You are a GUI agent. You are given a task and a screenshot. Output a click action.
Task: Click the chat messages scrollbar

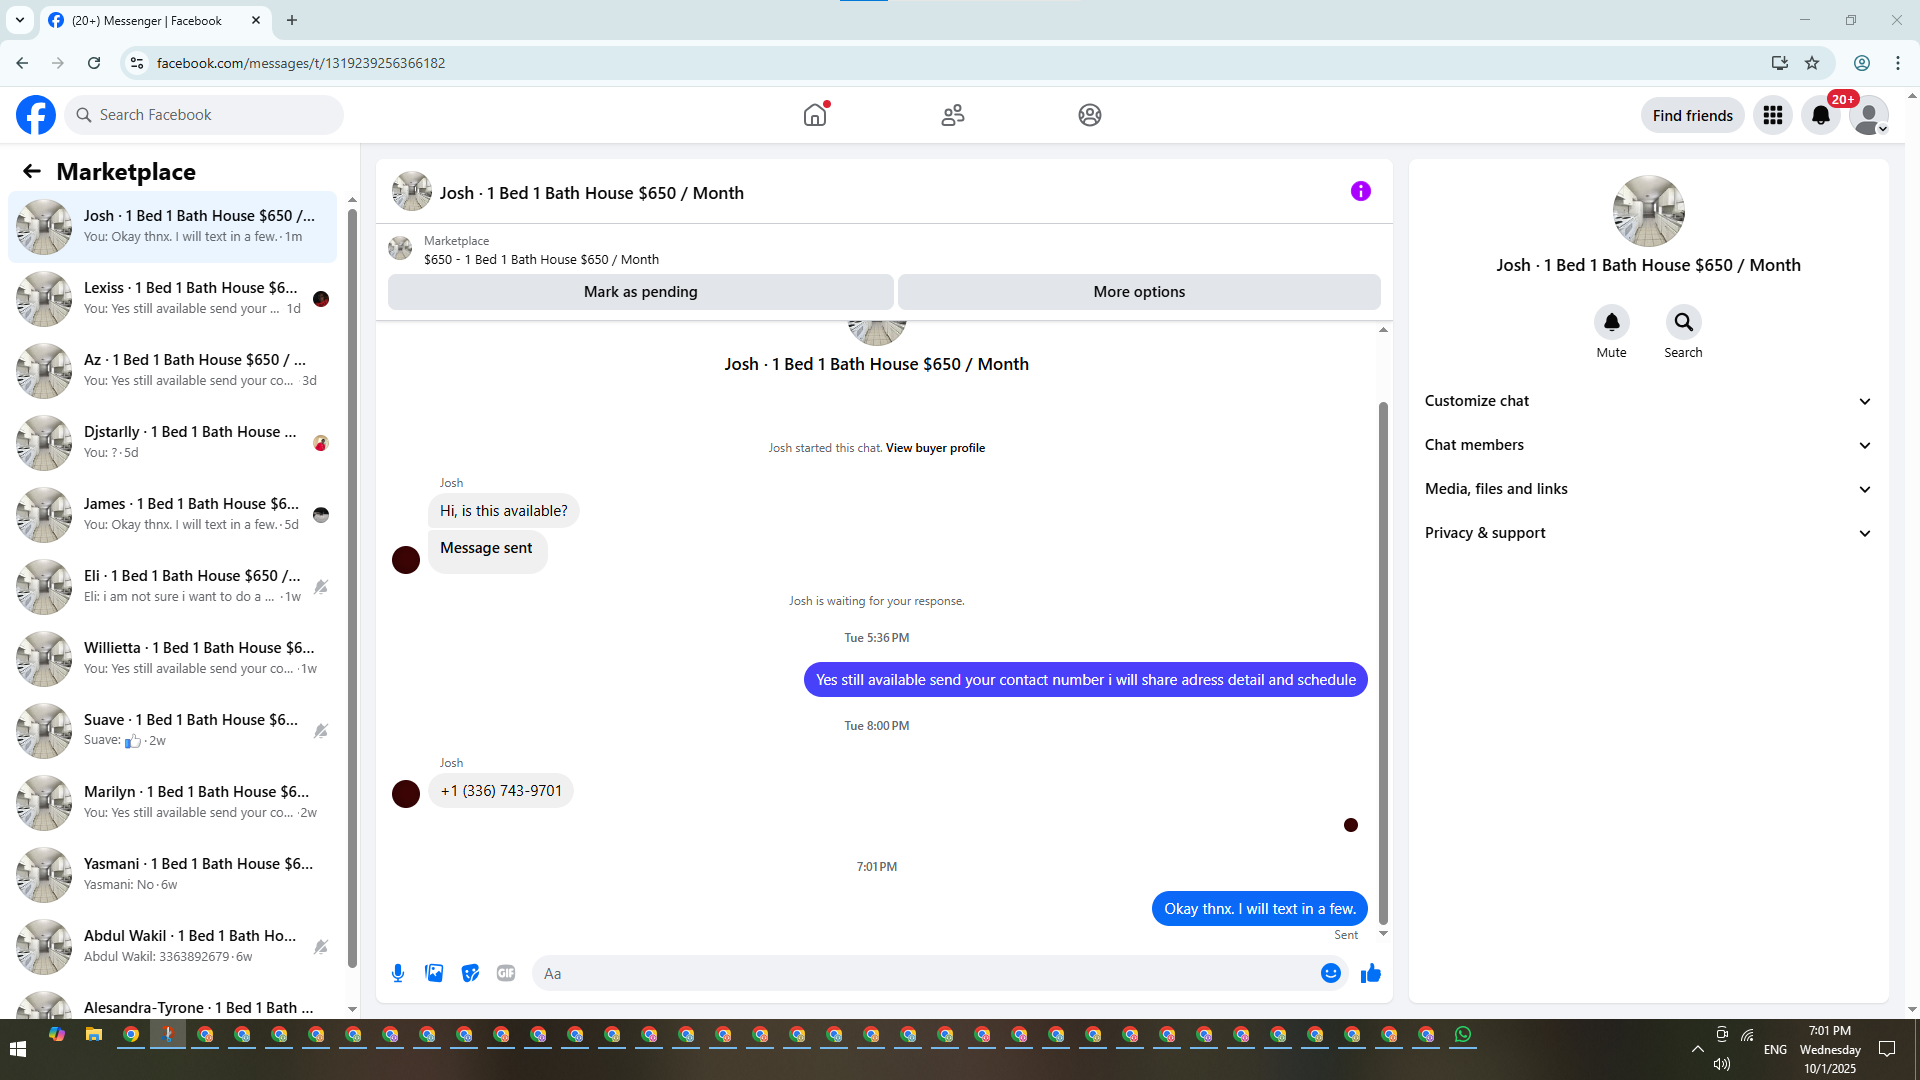click(1383, 663)
